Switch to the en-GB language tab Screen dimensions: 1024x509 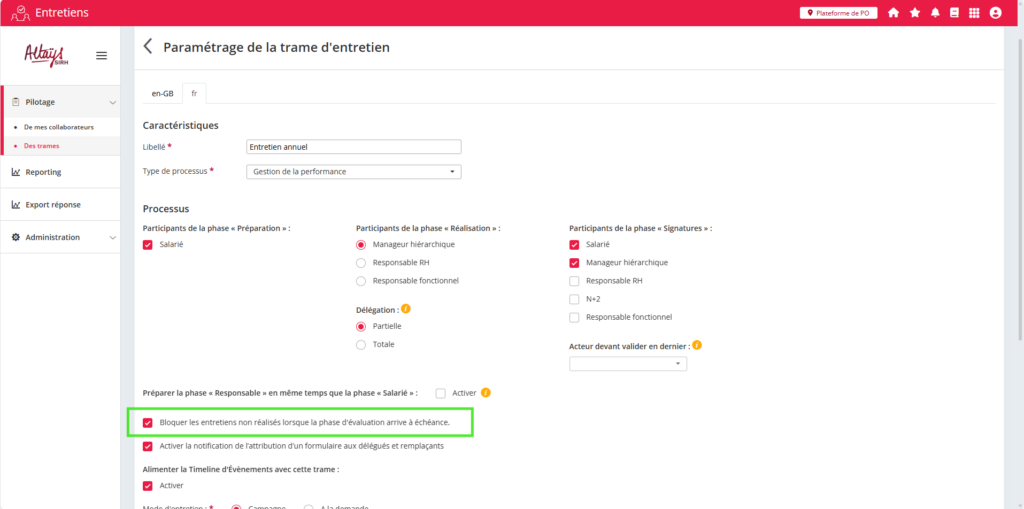click(x=162, y=93)
